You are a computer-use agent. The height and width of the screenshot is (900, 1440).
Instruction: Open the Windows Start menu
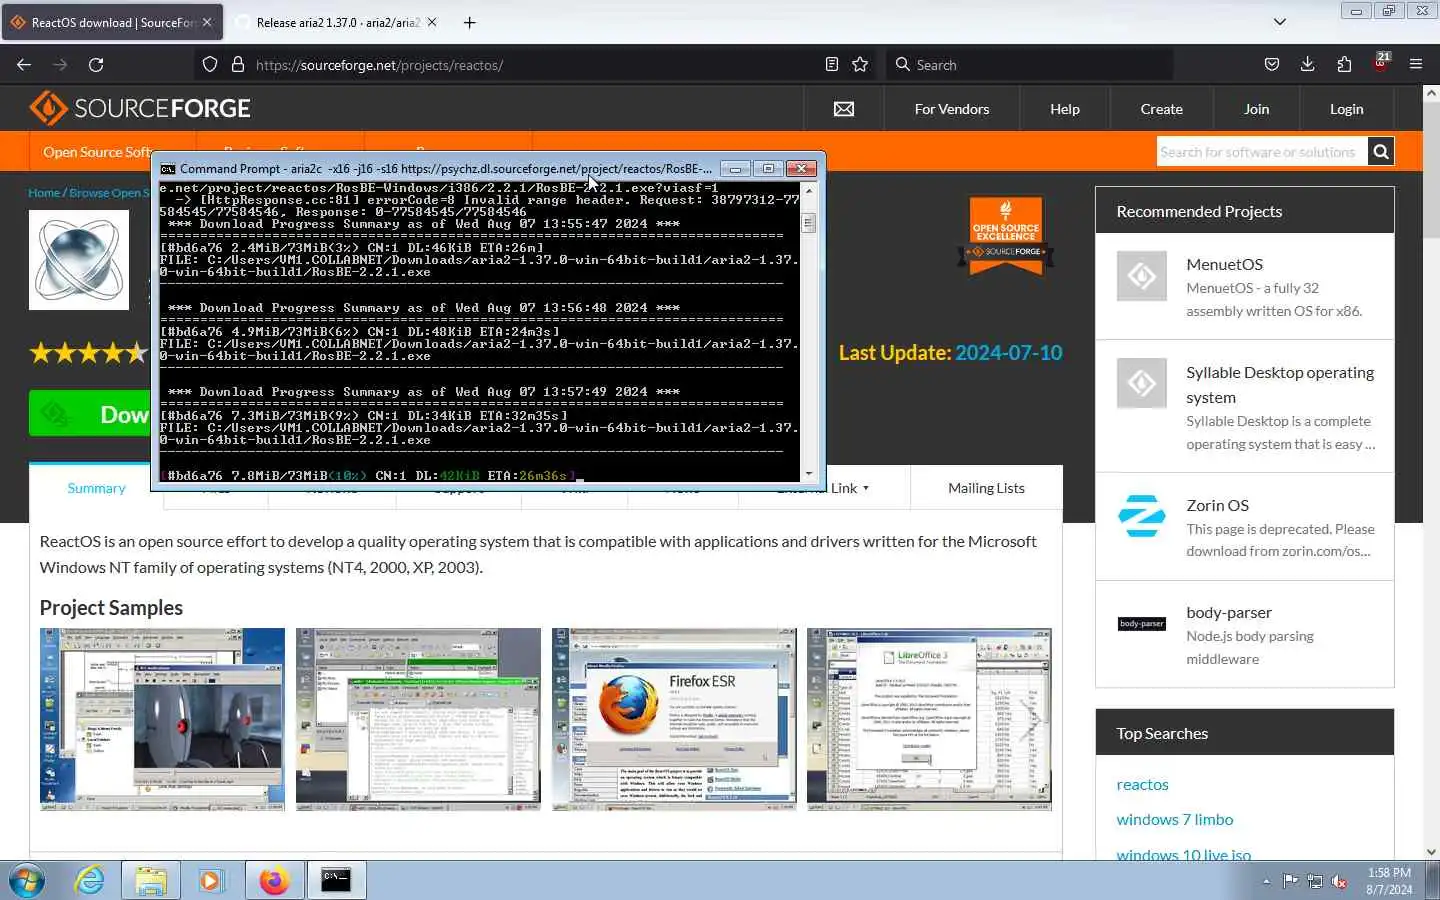click(27, 881)
